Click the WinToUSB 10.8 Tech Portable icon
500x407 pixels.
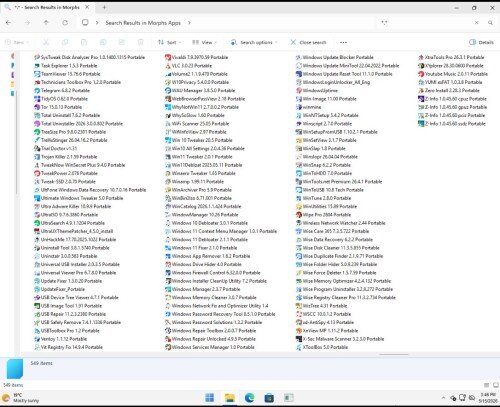(x=299, y=190)
